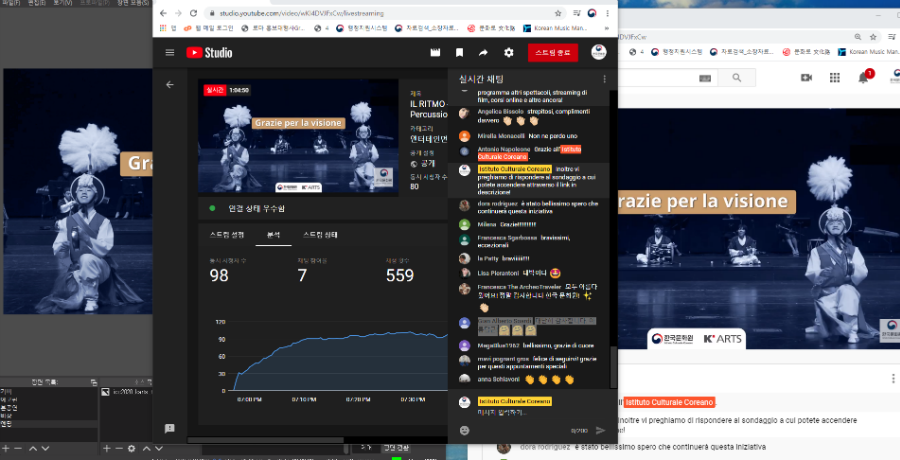Open Chrome three-dot menu in front browser
The height and width of the screenshot is (460, 900).
click(607, 13)
